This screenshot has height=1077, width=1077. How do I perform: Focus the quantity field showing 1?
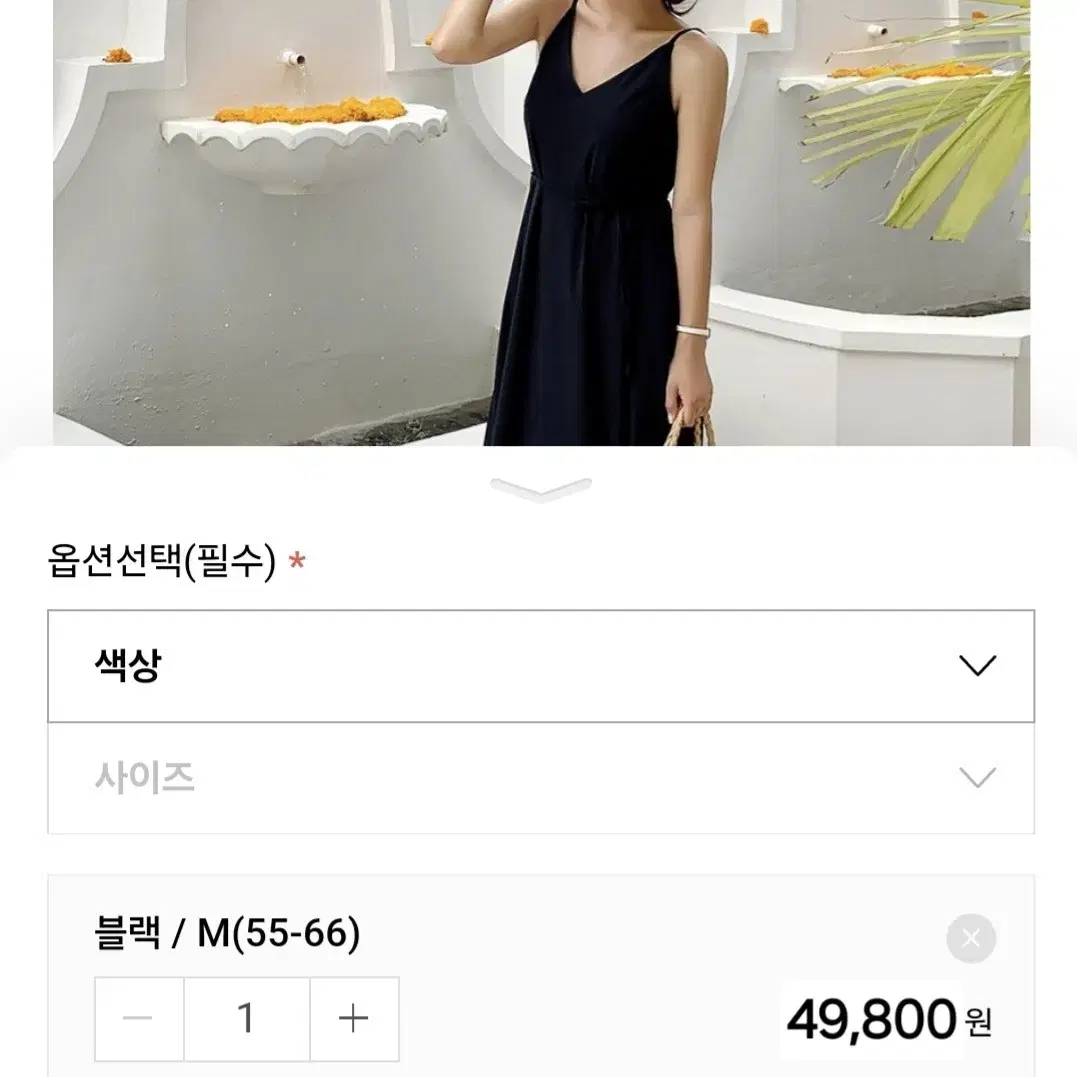tap(247, 1019)
